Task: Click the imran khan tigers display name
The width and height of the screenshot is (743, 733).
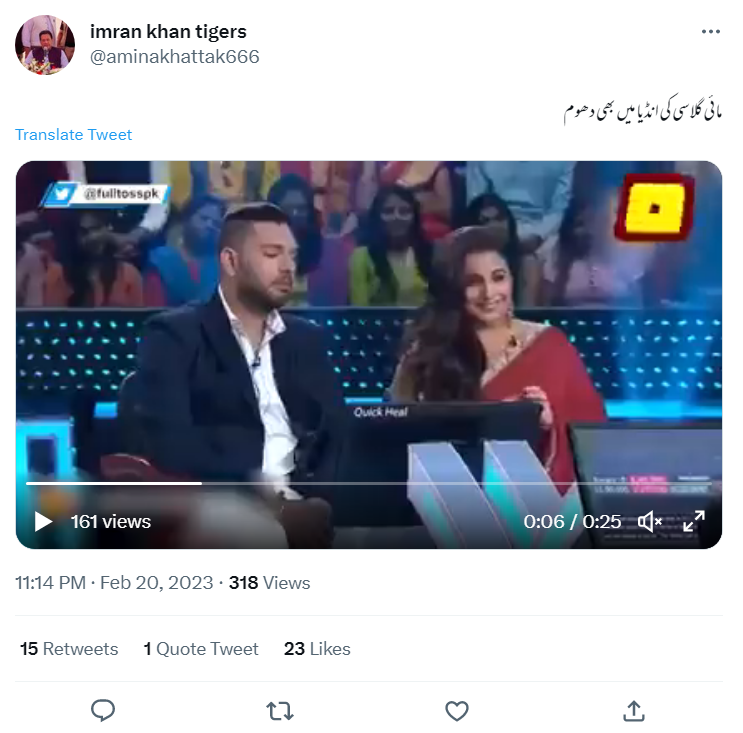Action: 168,32
